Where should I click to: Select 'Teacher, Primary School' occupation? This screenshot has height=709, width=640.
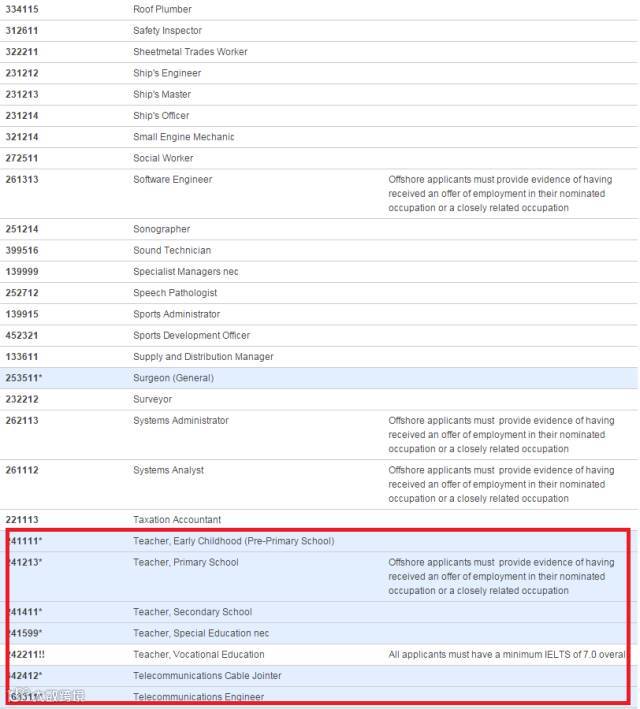click(x=185, y=562)
